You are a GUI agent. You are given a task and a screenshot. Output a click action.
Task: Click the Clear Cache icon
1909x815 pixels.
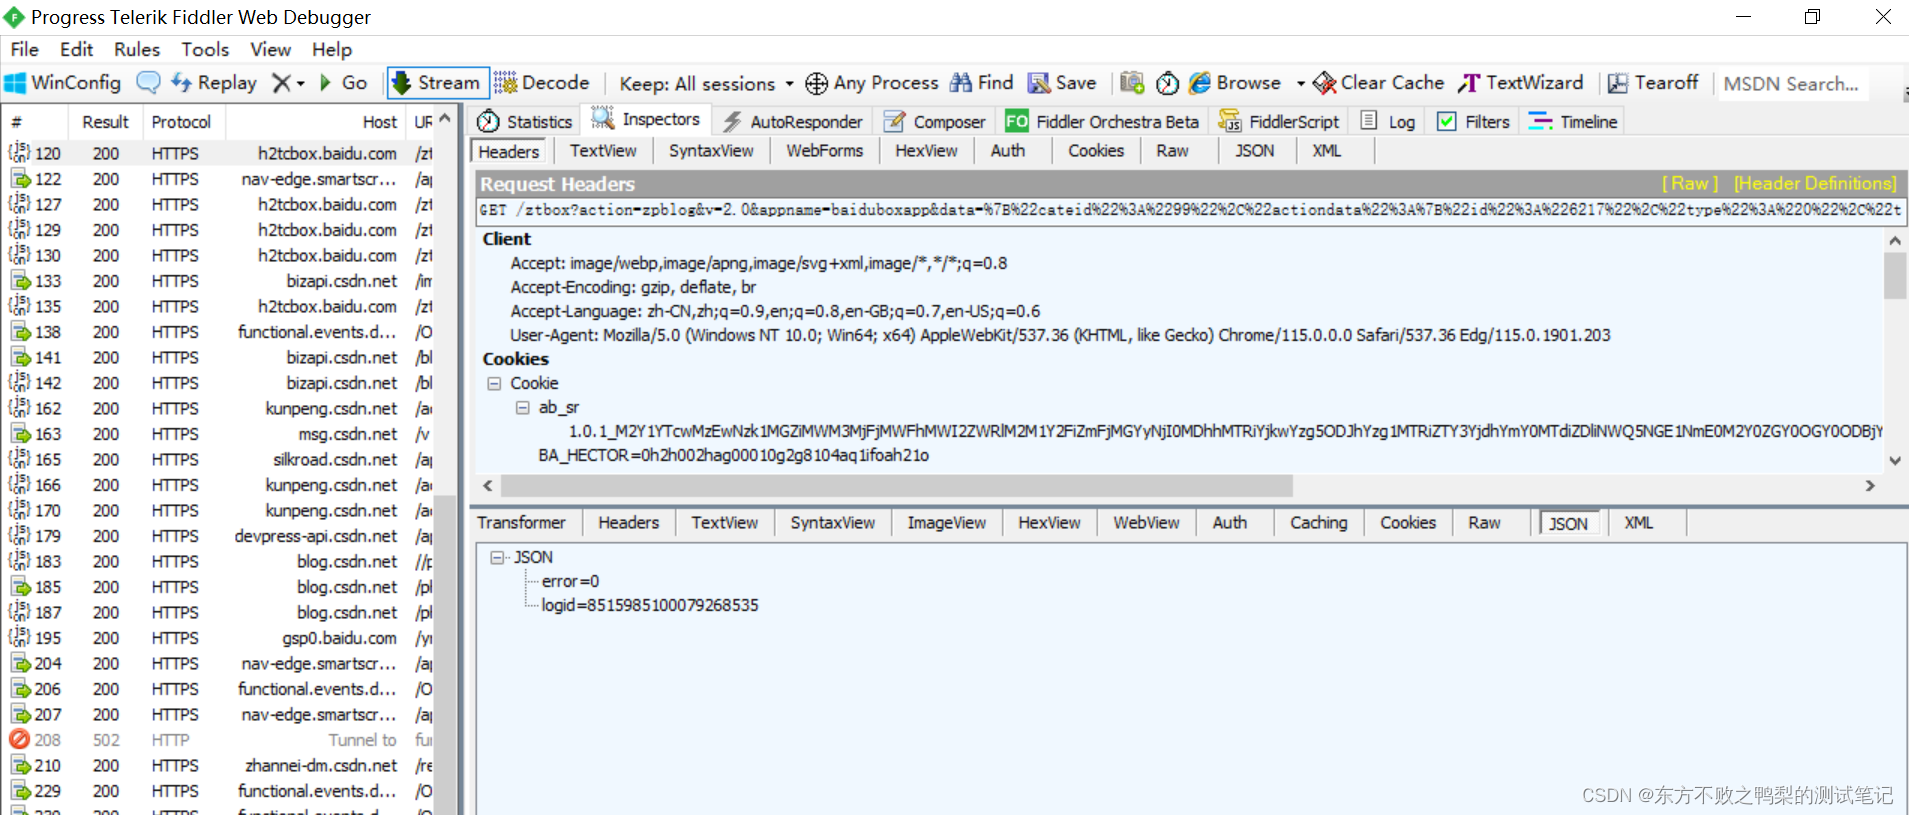point(1324,83)
